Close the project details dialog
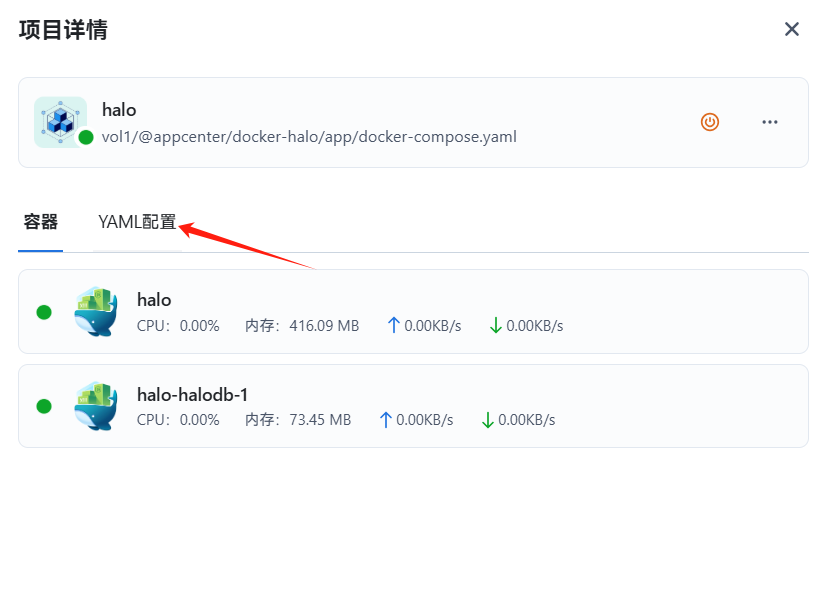The width and height of the screenshot is (836, 591). coord(792,29)
